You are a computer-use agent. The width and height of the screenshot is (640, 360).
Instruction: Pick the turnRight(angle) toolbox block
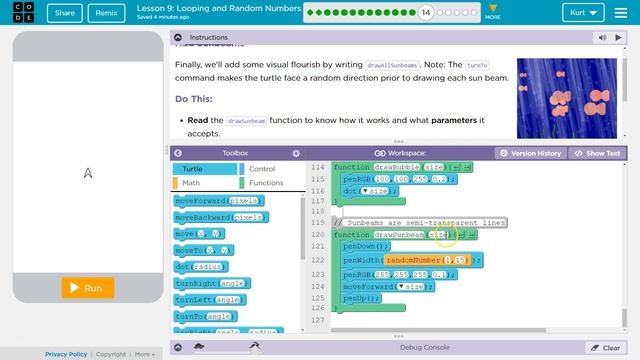tap(212, 283)
